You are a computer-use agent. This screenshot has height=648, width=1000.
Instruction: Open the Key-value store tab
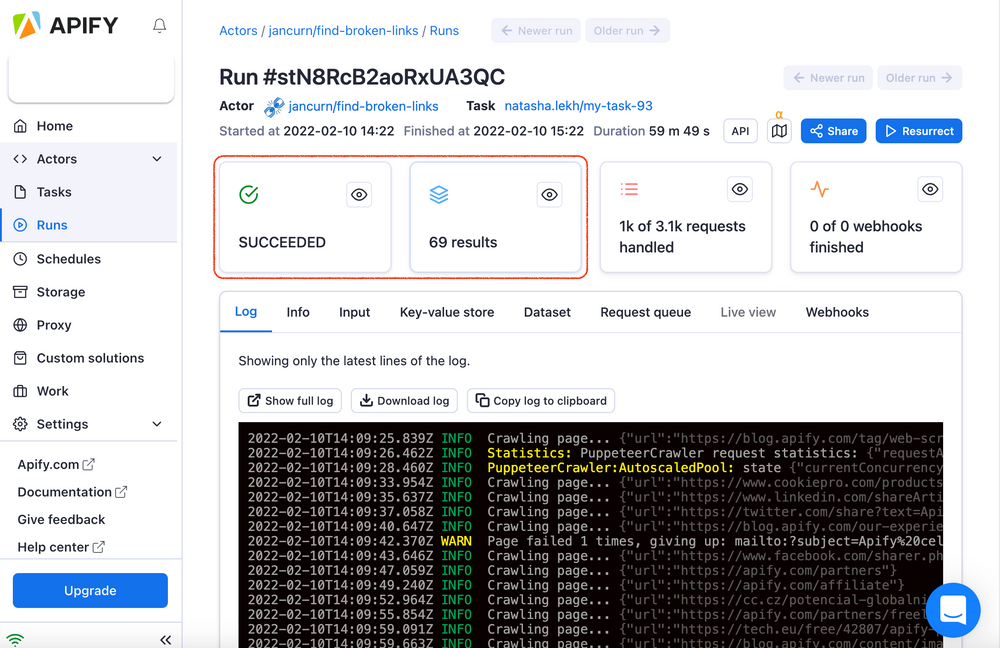pyautogui.click(x=446, y=312)
